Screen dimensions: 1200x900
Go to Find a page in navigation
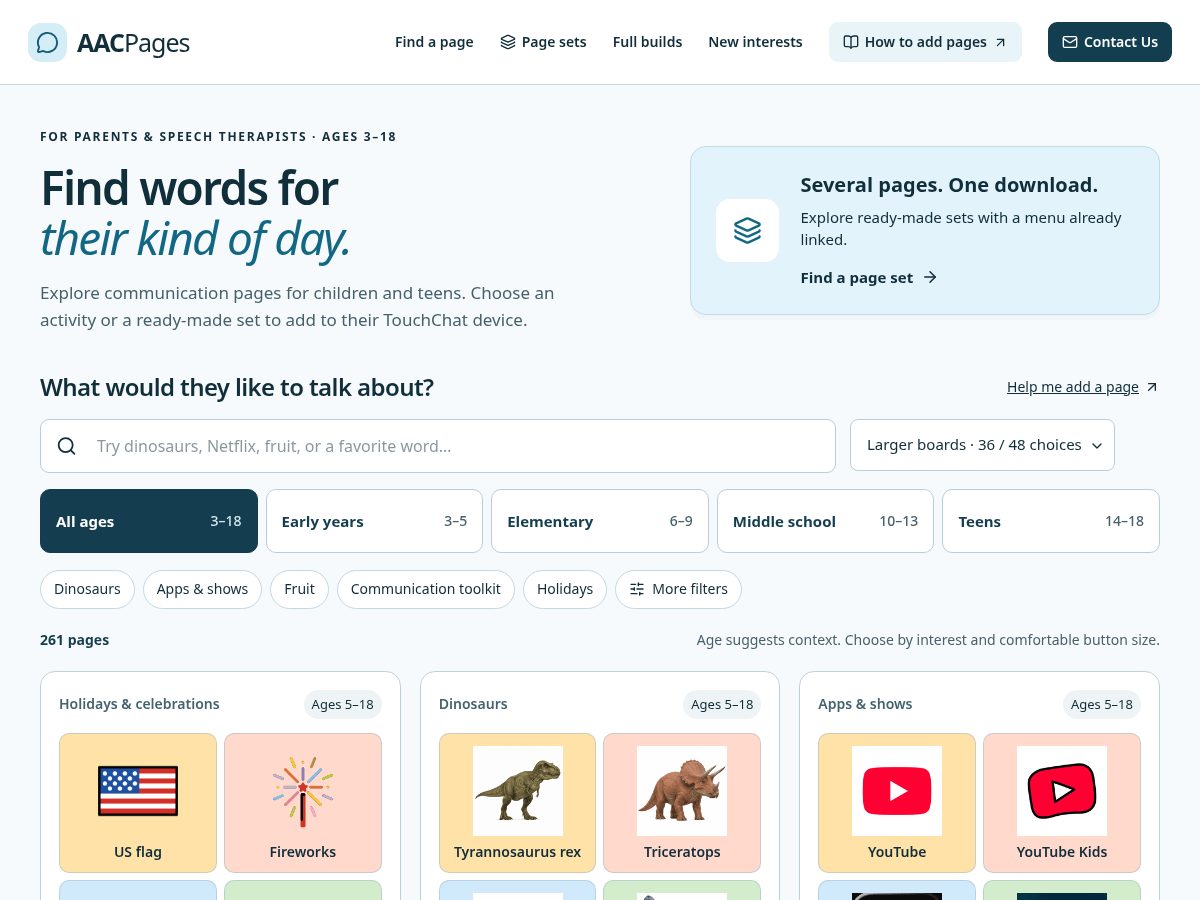(x=434, y=42)
